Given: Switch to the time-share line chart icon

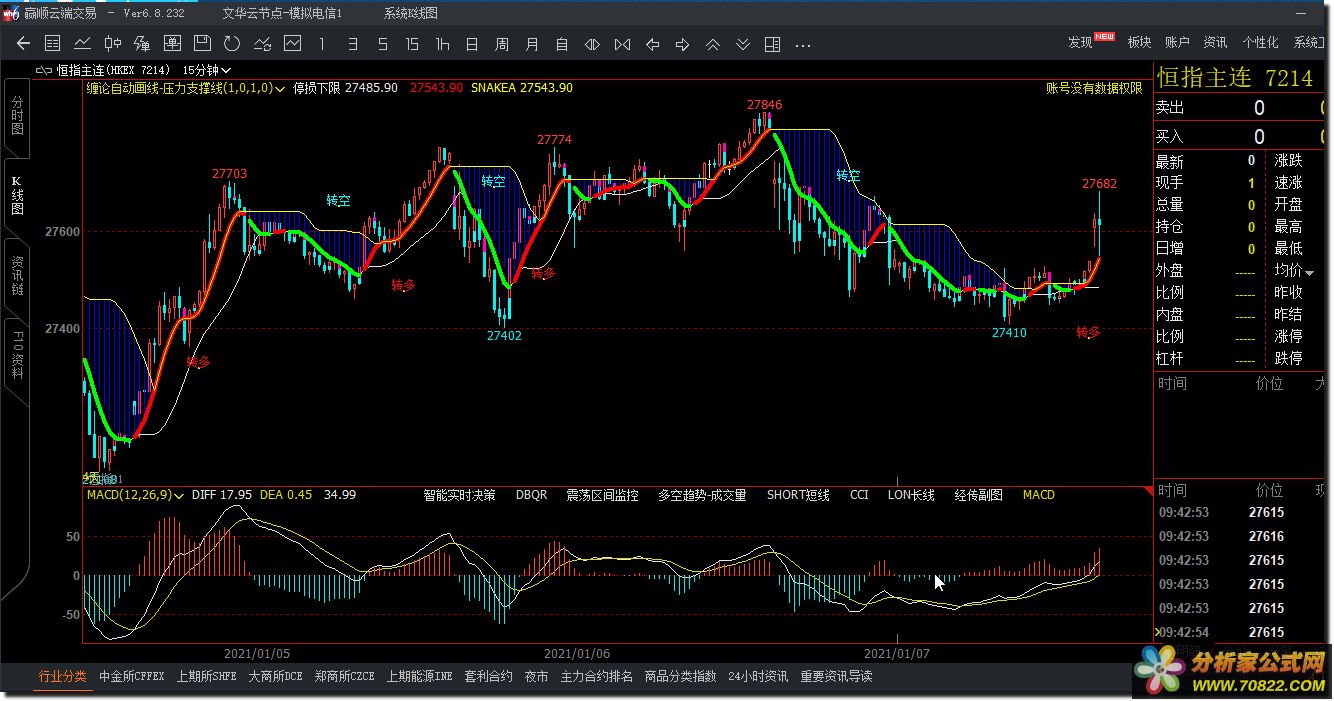Looking at the screenshot, I should pyautogui.click(x=83, y=44).
